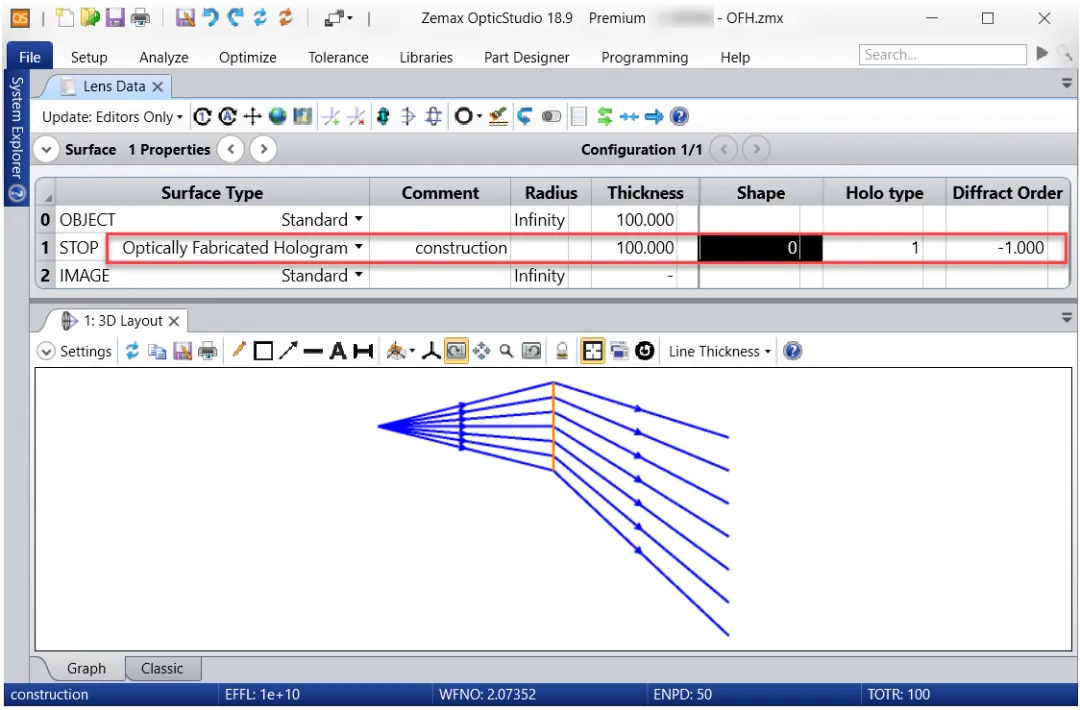Click the globe icon in Lens Data toolbar

(277, 117)
